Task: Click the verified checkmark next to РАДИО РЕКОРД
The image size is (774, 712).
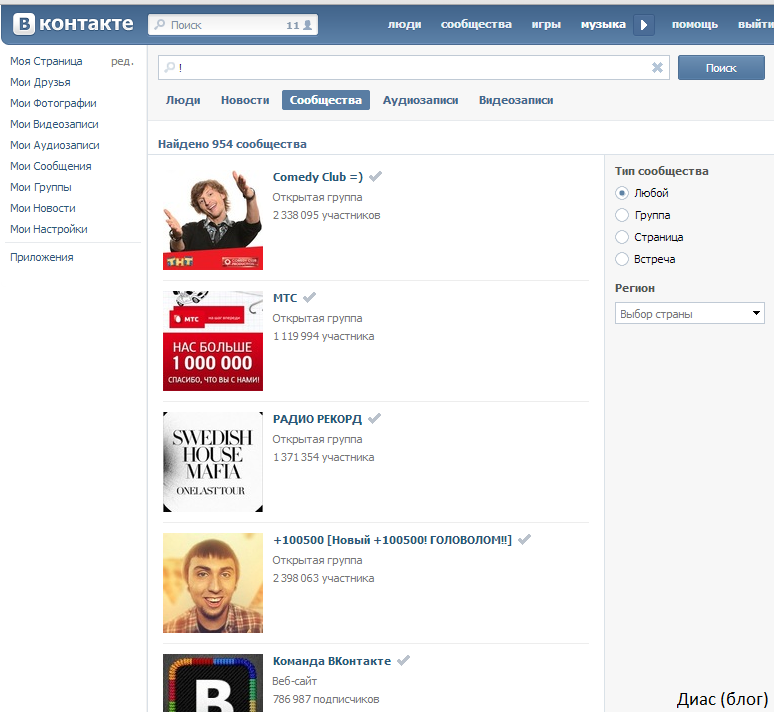Action: click(375, 418)
